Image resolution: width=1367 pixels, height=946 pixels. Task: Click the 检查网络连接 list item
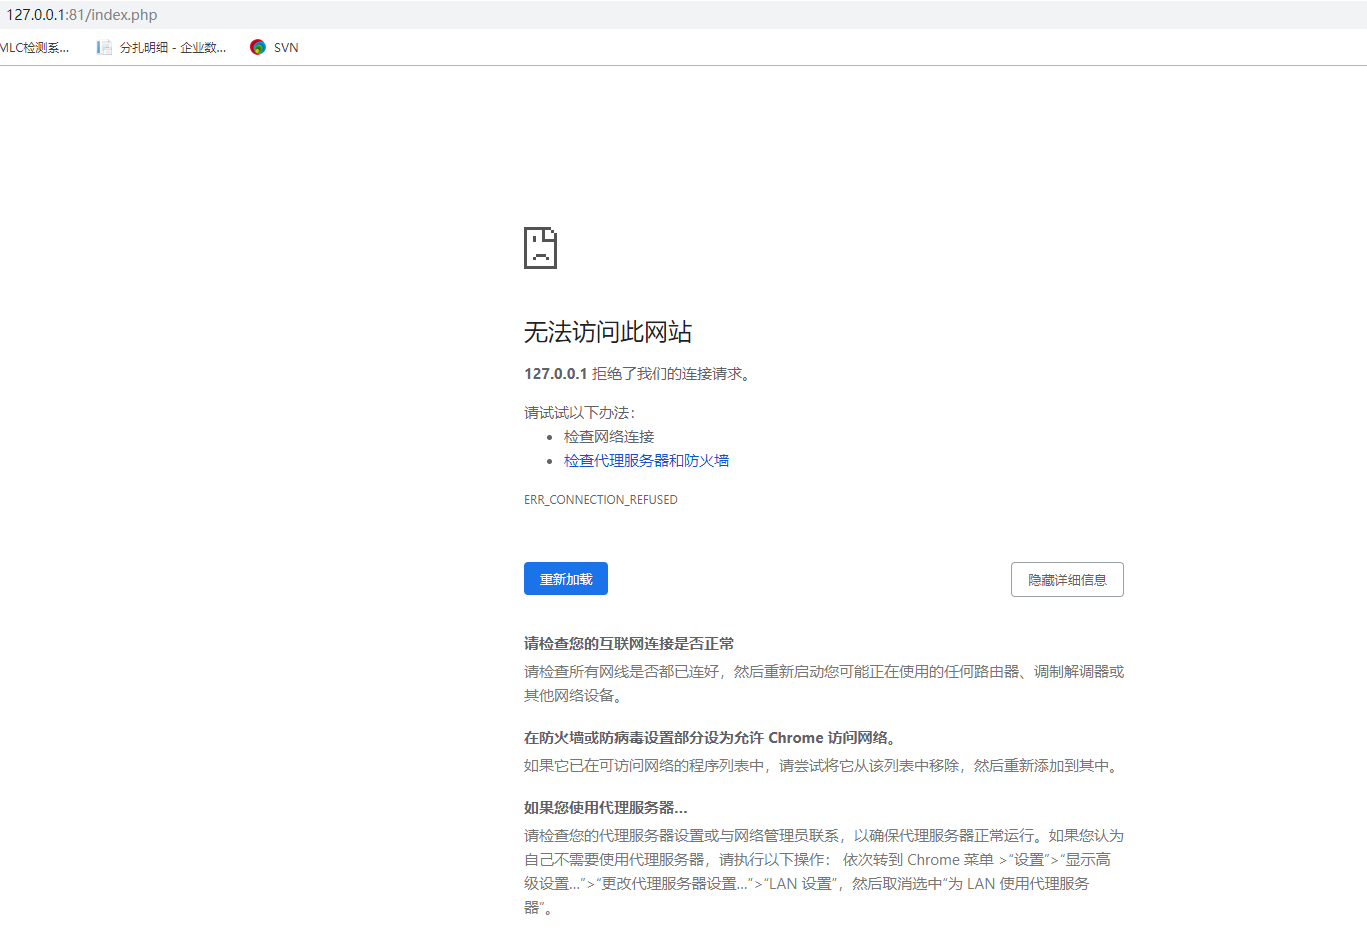[x=609, y=437]
